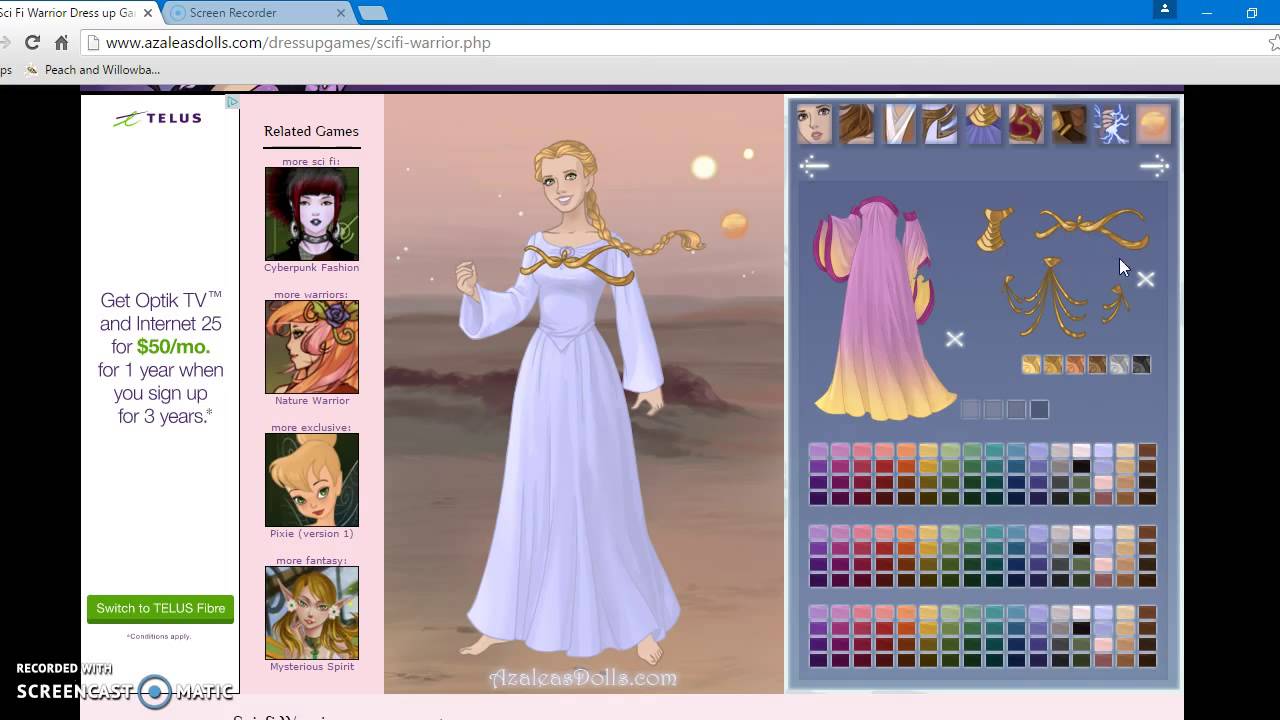
Task: Pick the black metal swatch
Action: pos(1141,365)
